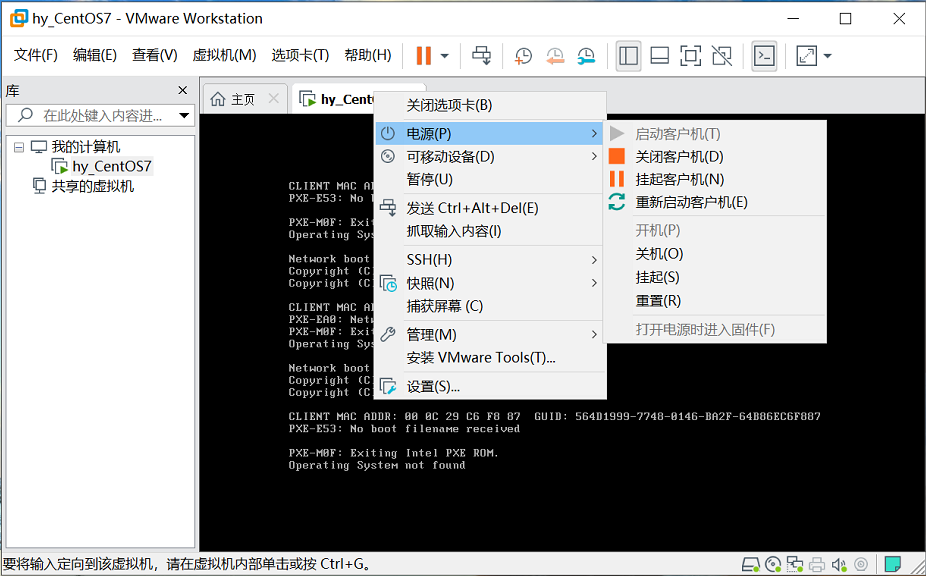Choose 发送 Ctrl+Alt+Del(E) menu entry

(x=490, y=208)
